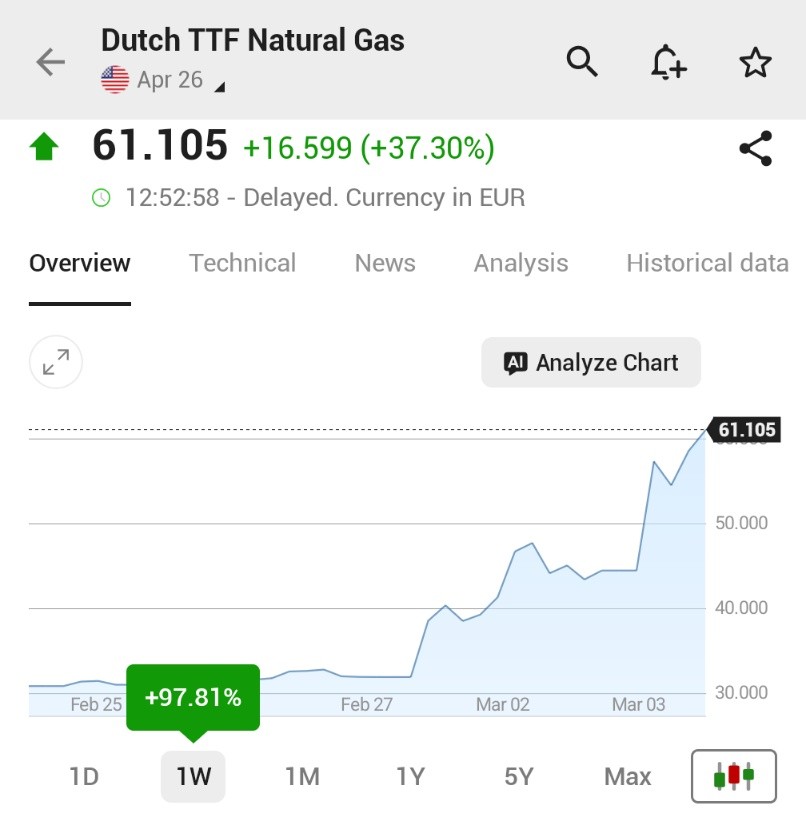Click the 61.105 price marker on chart
This screenshot has width=806, height=819.
(x=746, y=431)
